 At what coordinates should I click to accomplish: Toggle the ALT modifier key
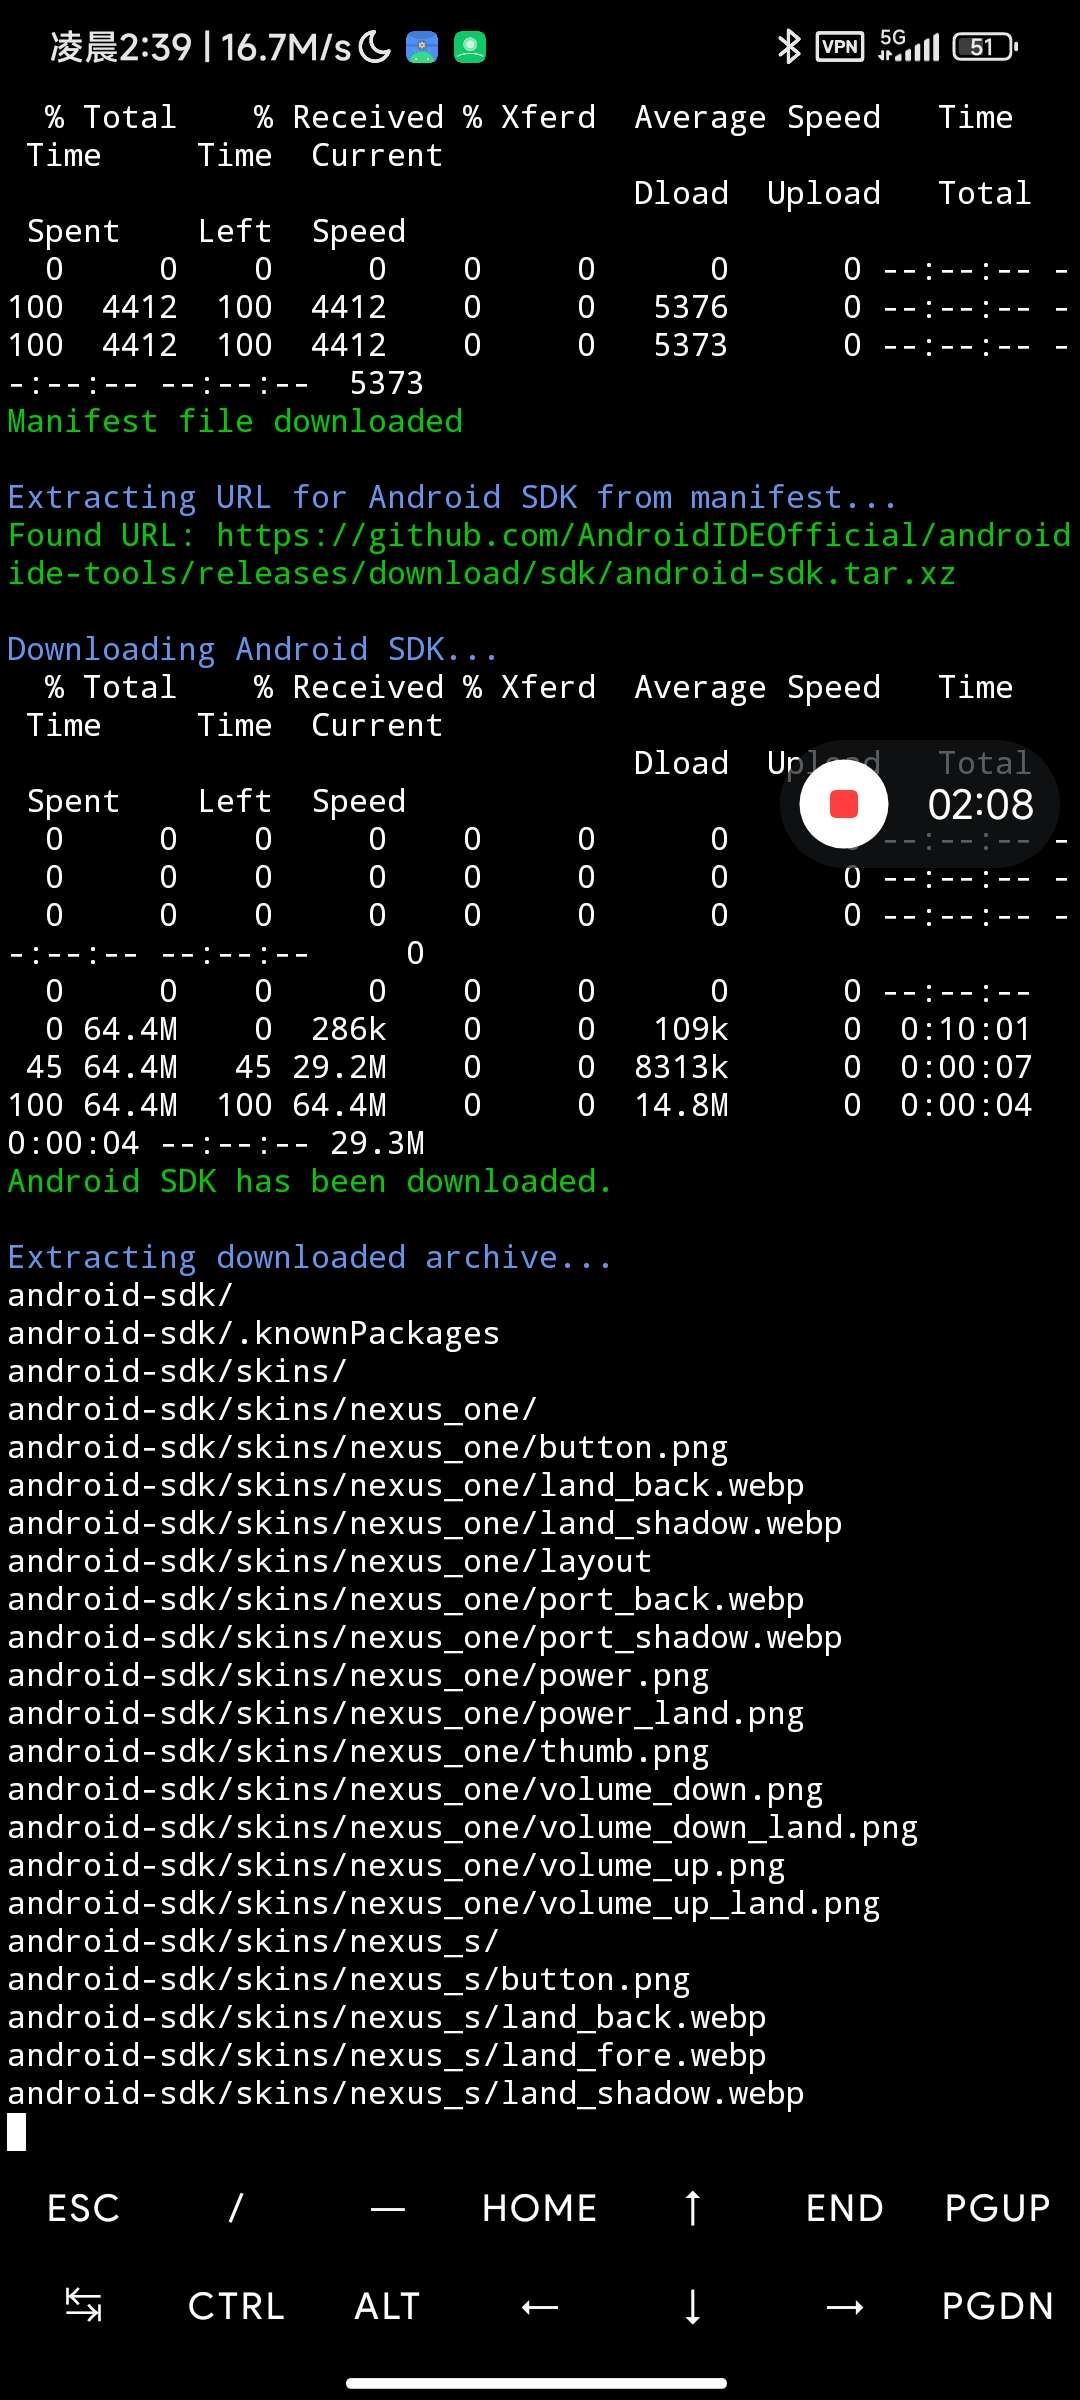tap(388, 2306)
